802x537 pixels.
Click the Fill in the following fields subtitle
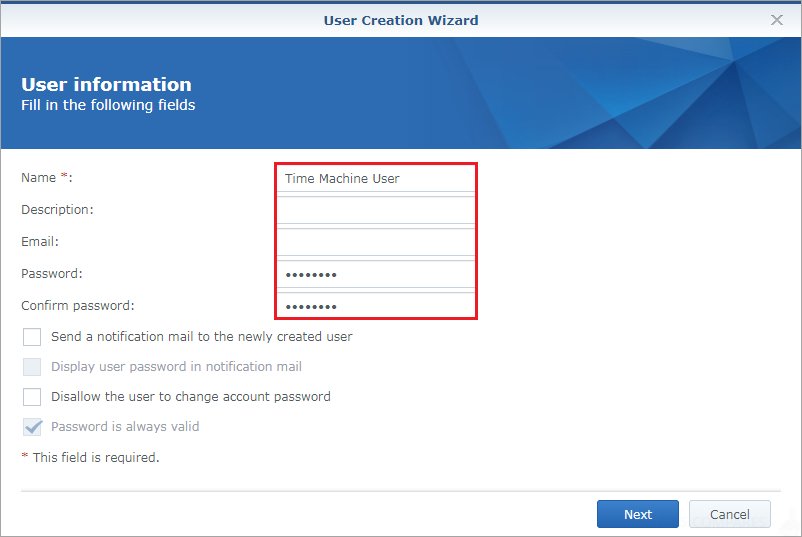coord(108,105)
